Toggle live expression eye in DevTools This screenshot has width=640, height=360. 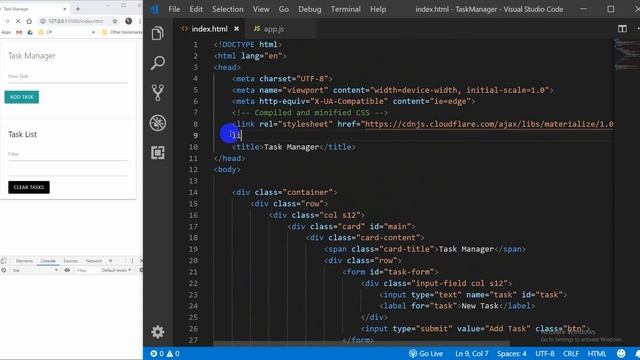(x=67, y=270)
